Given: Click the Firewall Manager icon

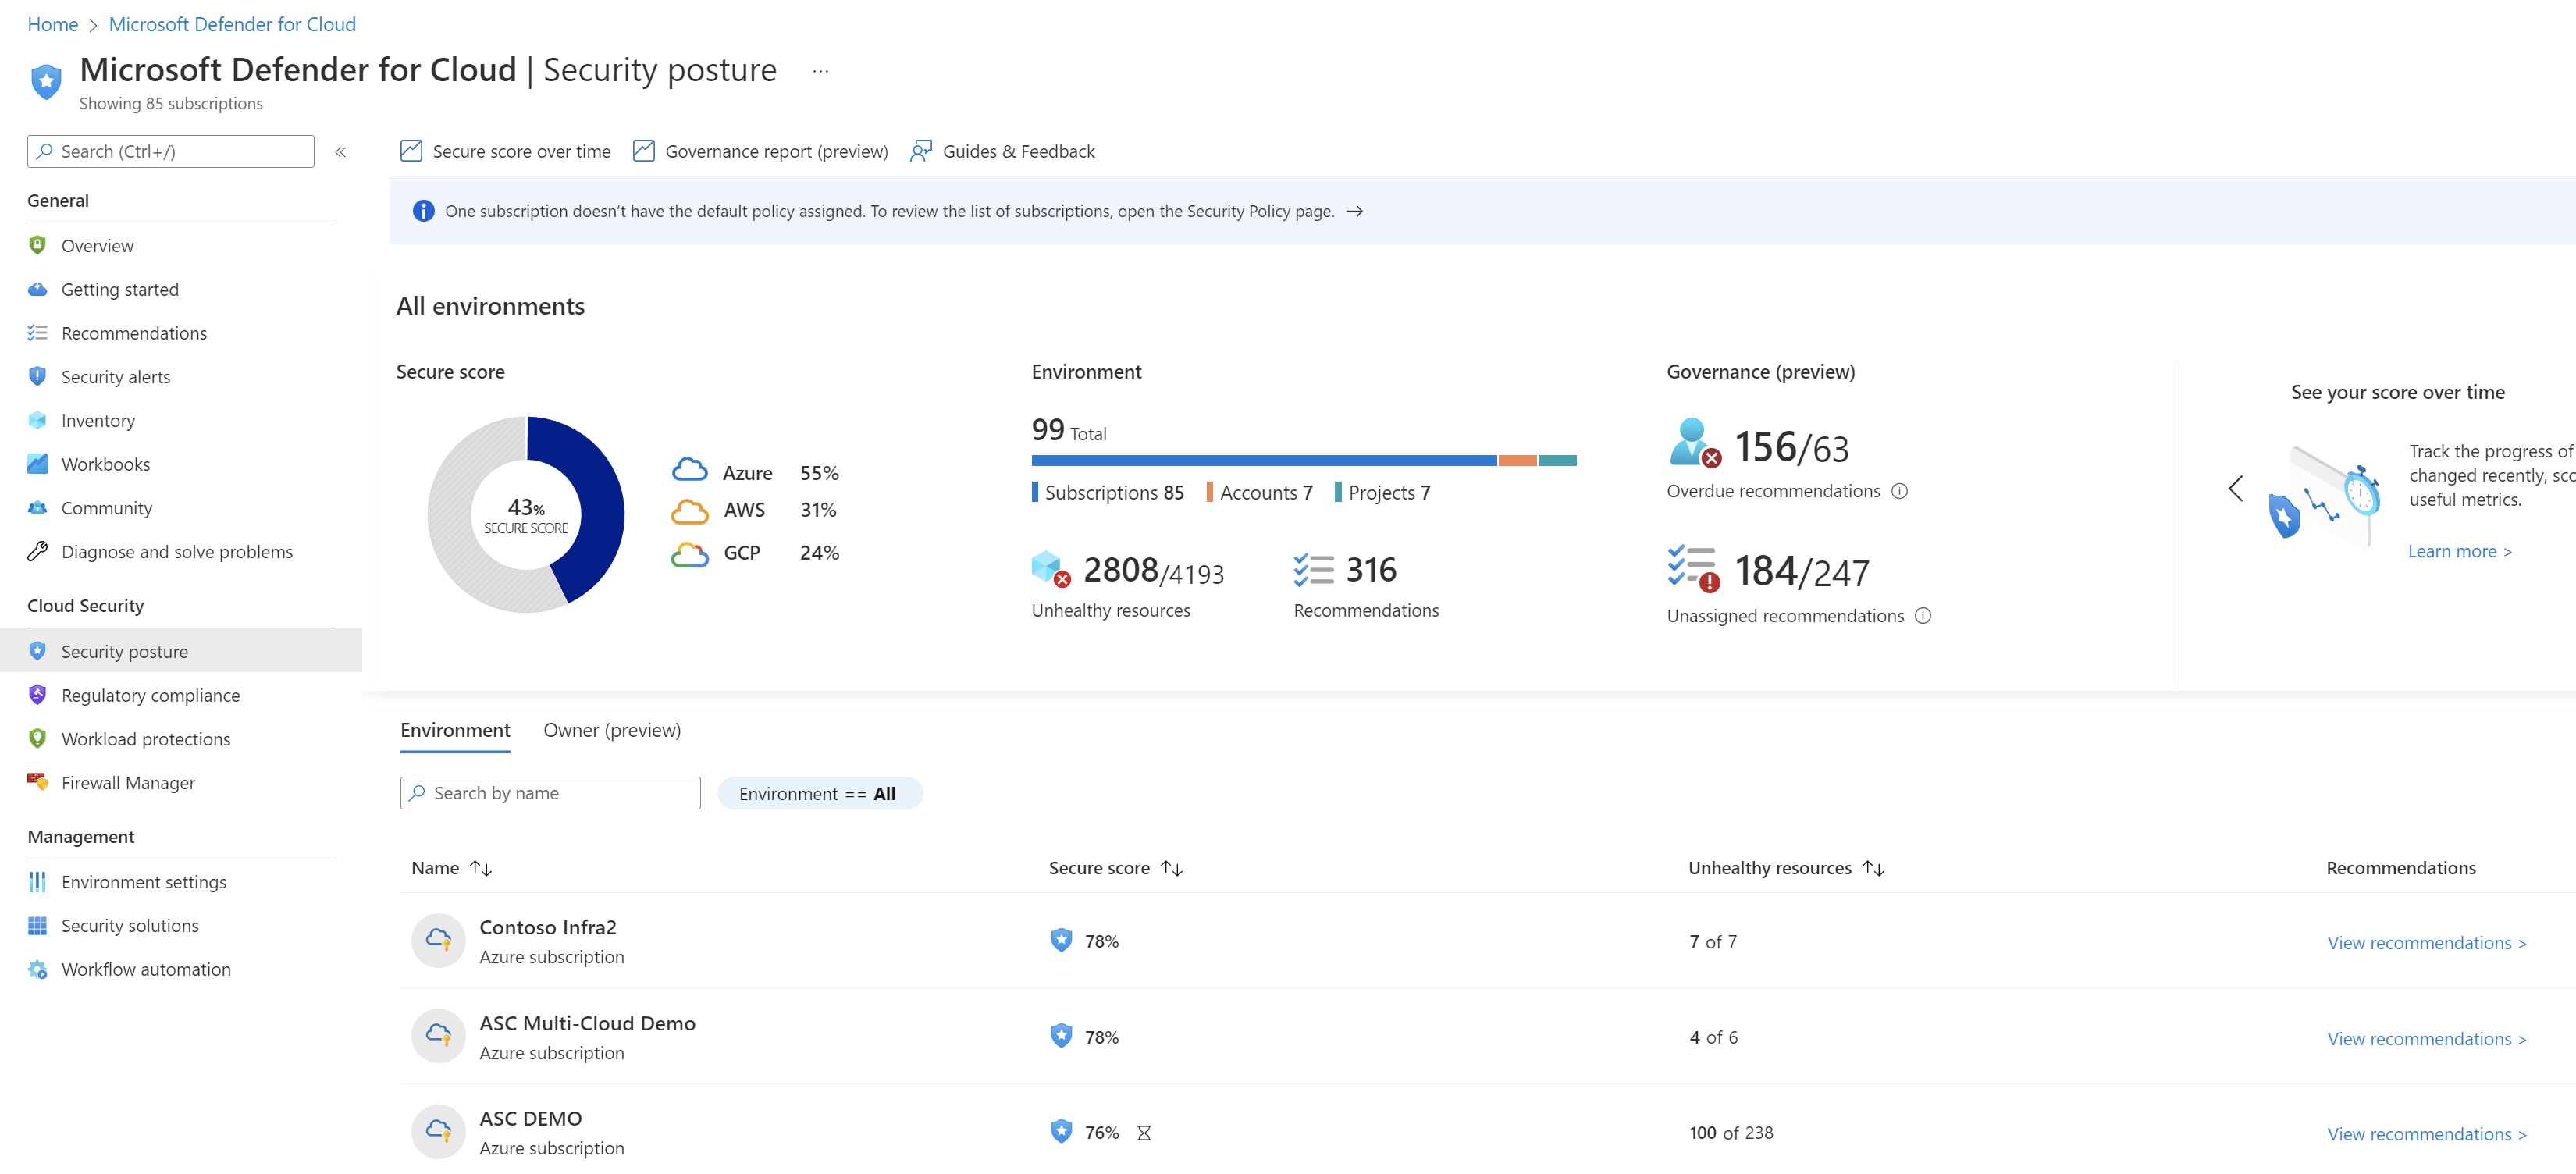Looking at the screenshot, I should [37, 782].
